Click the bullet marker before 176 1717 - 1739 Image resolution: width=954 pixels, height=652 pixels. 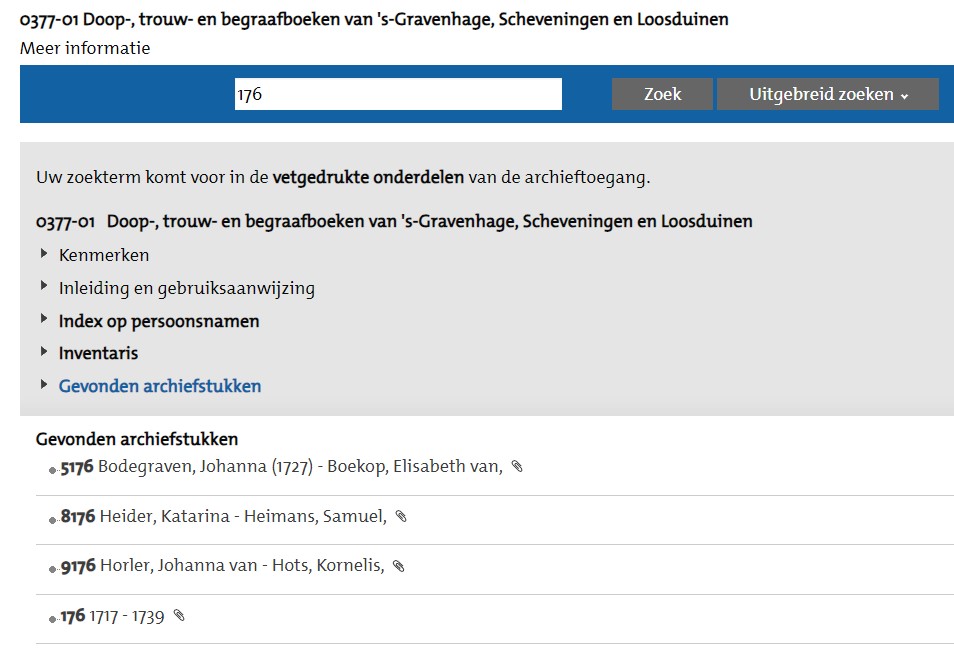(x=52, y=619)
